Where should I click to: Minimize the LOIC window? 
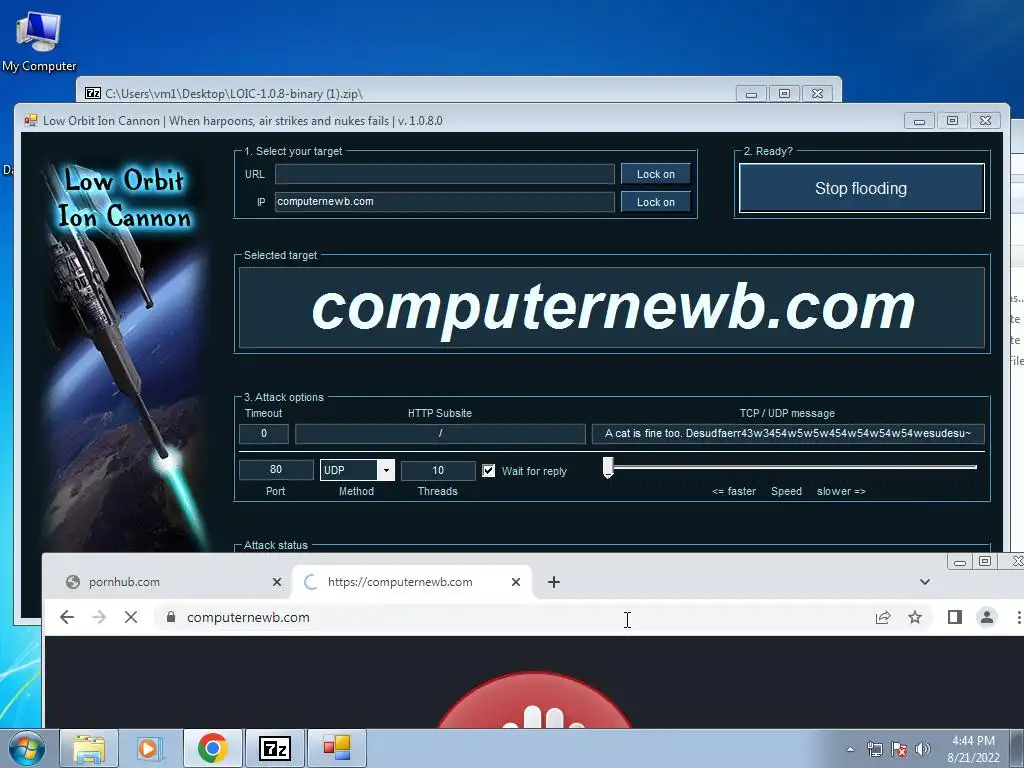(x=920, y=121)
